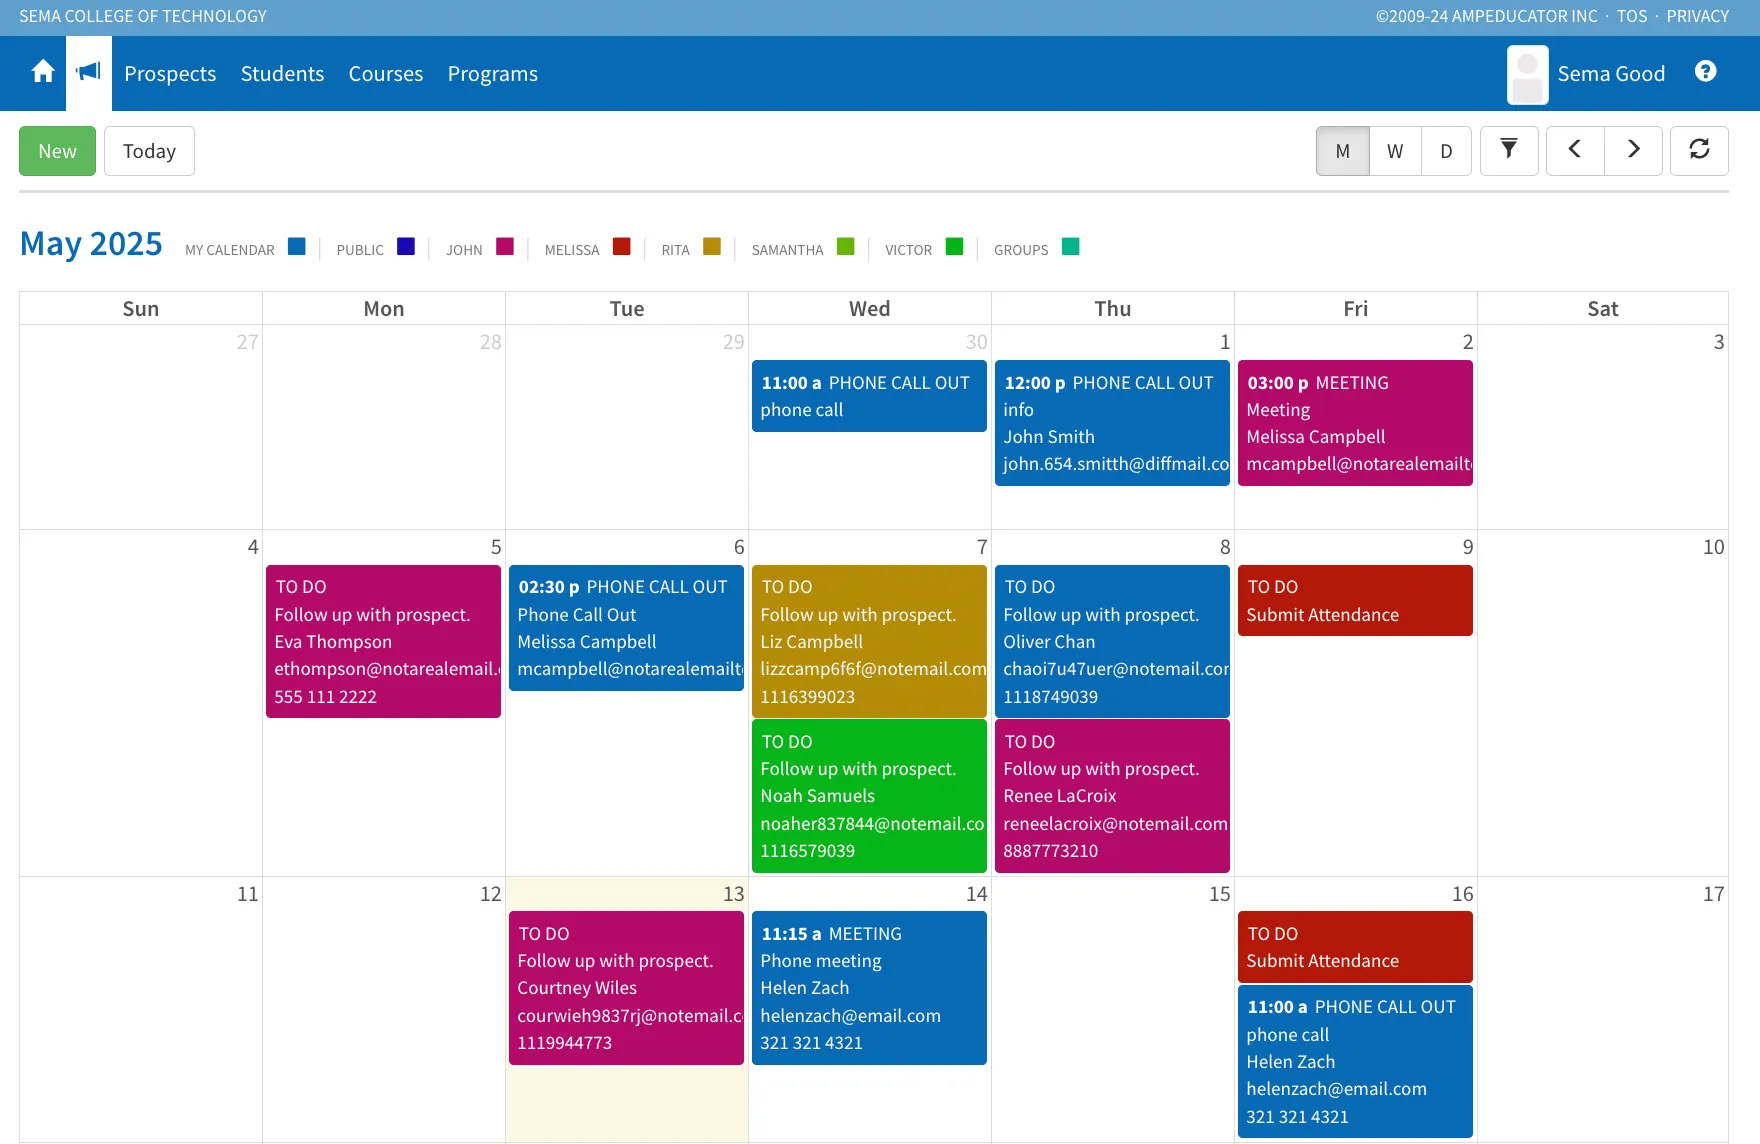This screenshot has width=1760, height=1144.
Task: Click the May 2025 heading
Action: [x=91, y=244]
